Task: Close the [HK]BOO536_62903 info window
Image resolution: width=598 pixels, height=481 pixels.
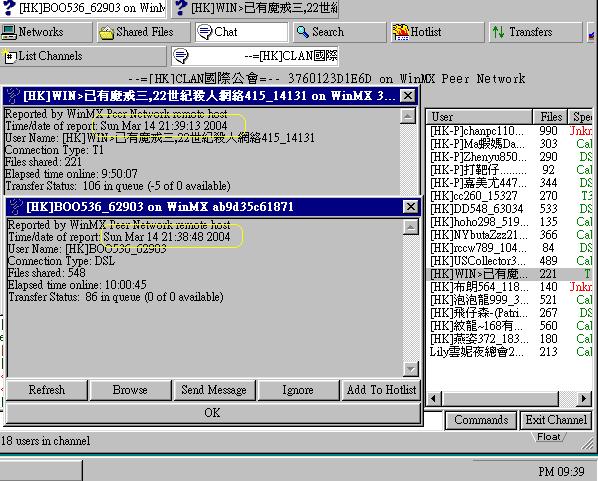Action: pyautogui.click(x=410, y=207)
